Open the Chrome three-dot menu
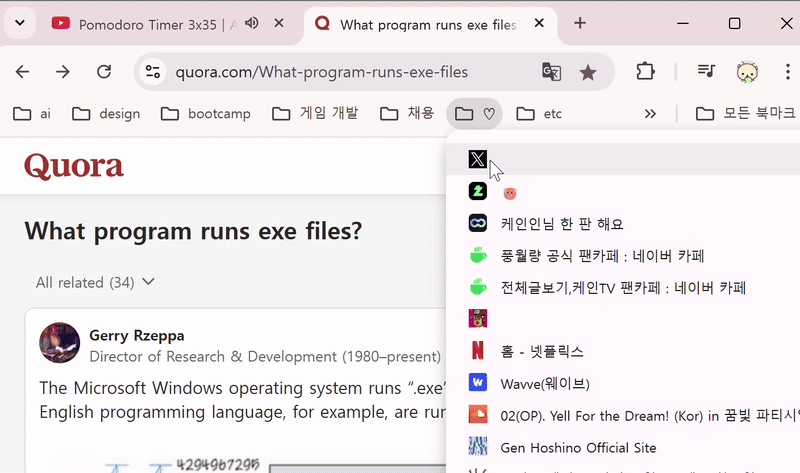The width and height of the screenshot is (800, 473). (787, 71)
